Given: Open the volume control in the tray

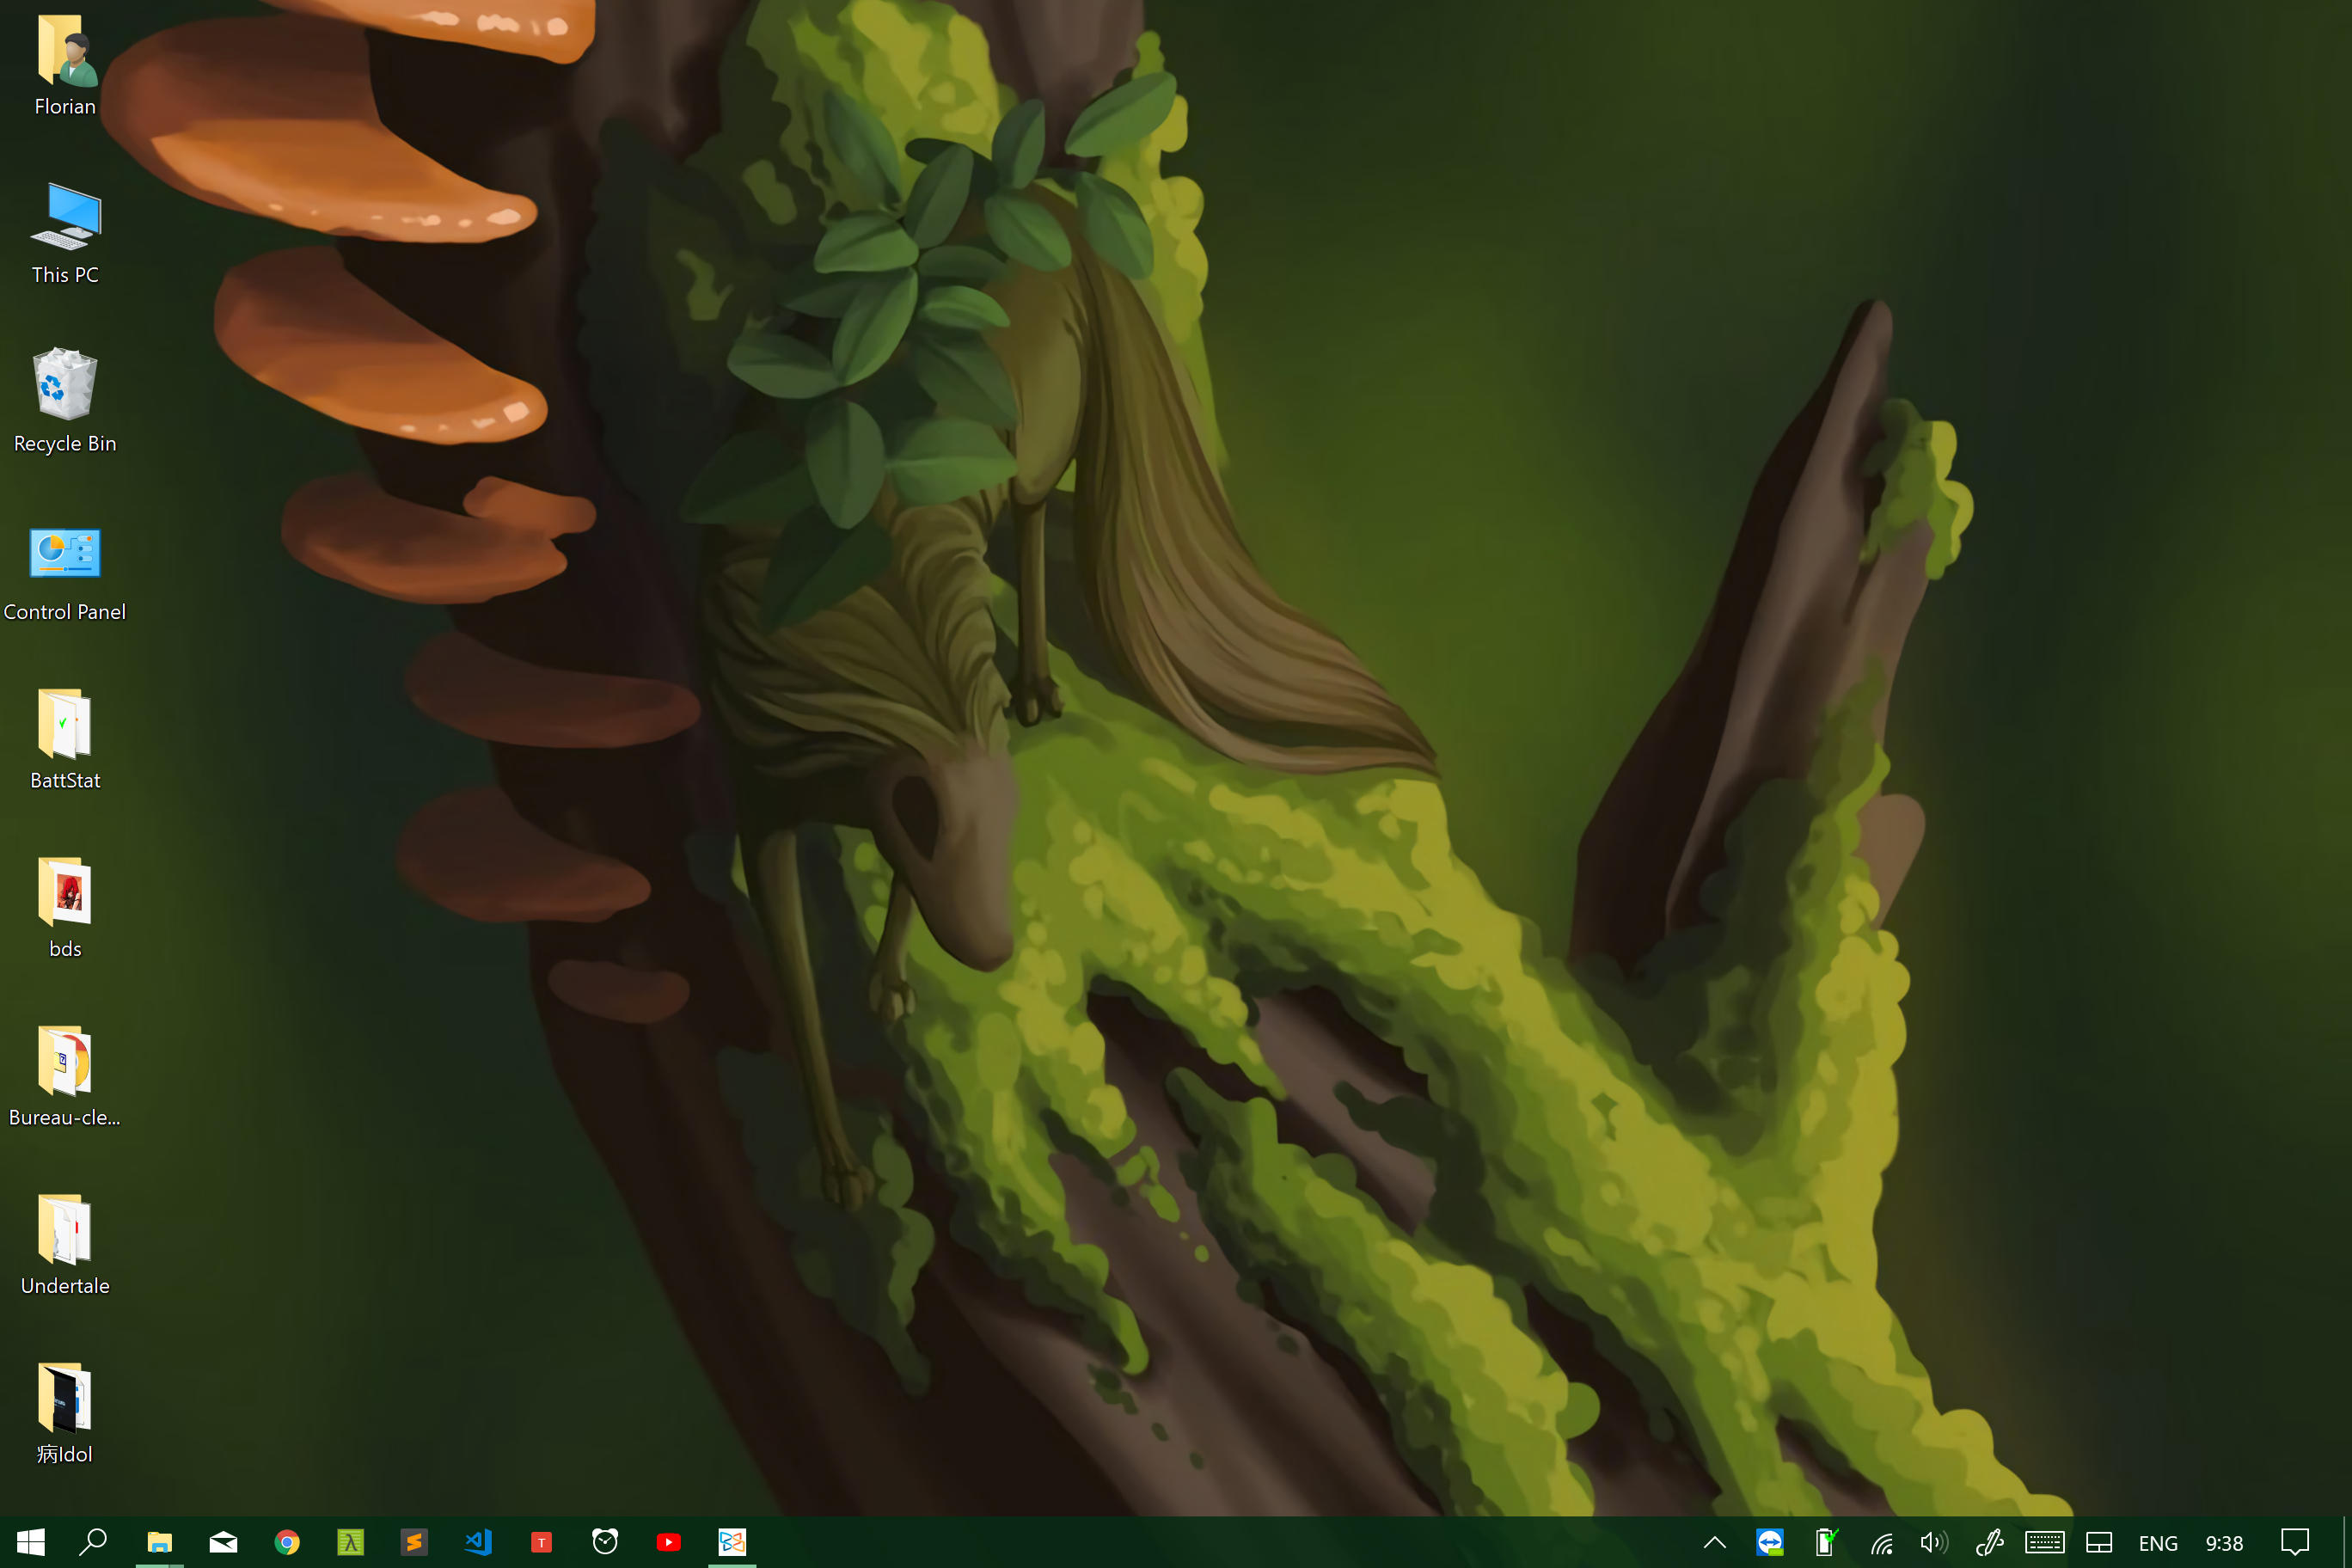Looking at the screenshot, I should tap(1933, 1542).
